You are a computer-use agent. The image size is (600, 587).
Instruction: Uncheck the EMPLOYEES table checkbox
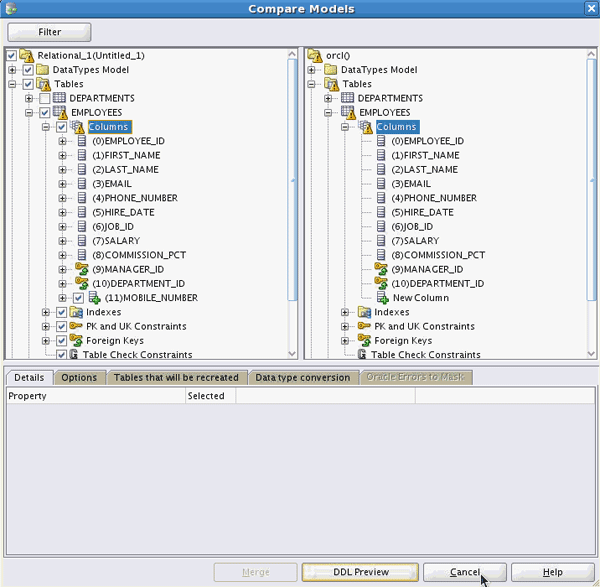tap(45, 113)
